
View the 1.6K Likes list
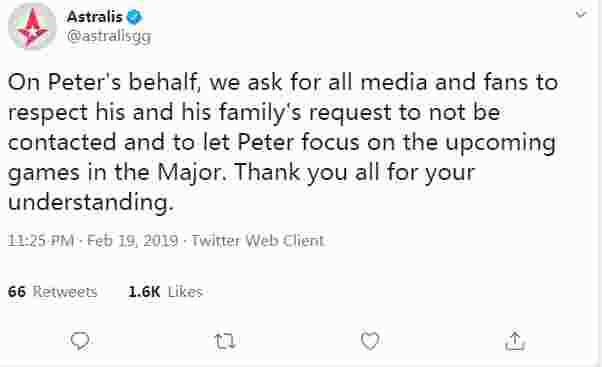click(x=165, y=292)
